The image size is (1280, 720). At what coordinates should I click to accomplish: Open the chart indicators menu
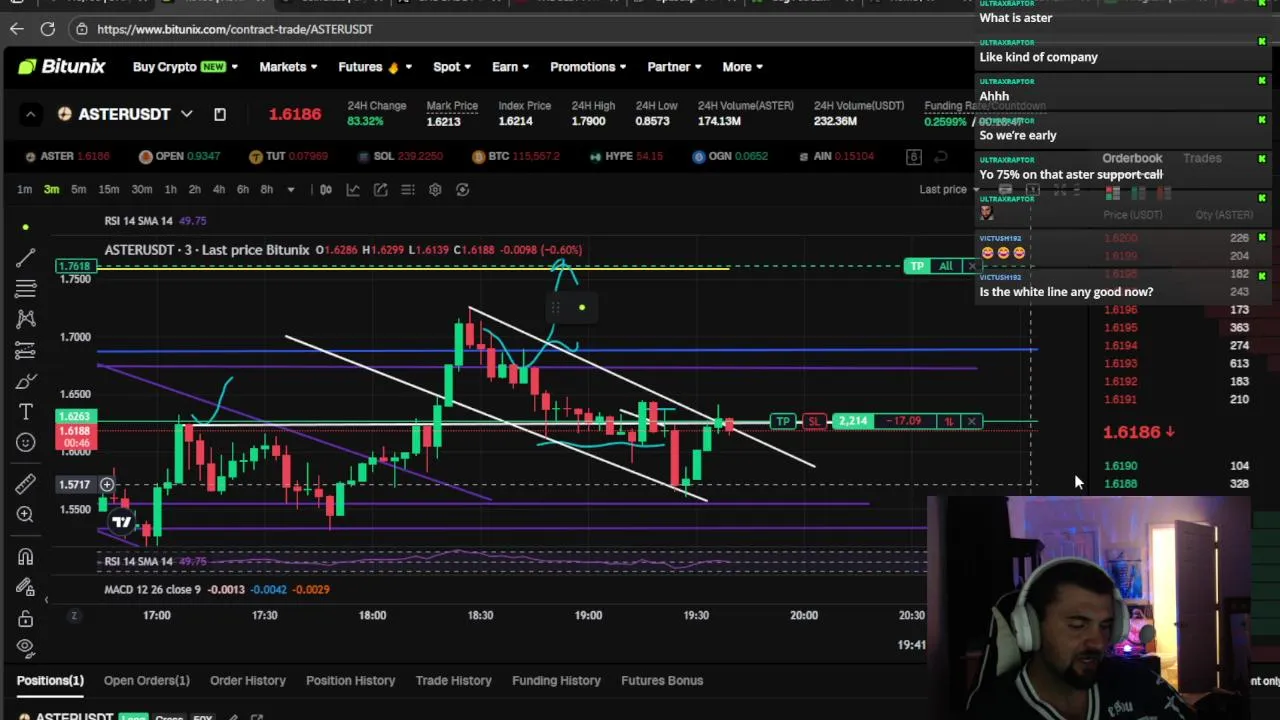pyautogui.click(x=353, y=189)
